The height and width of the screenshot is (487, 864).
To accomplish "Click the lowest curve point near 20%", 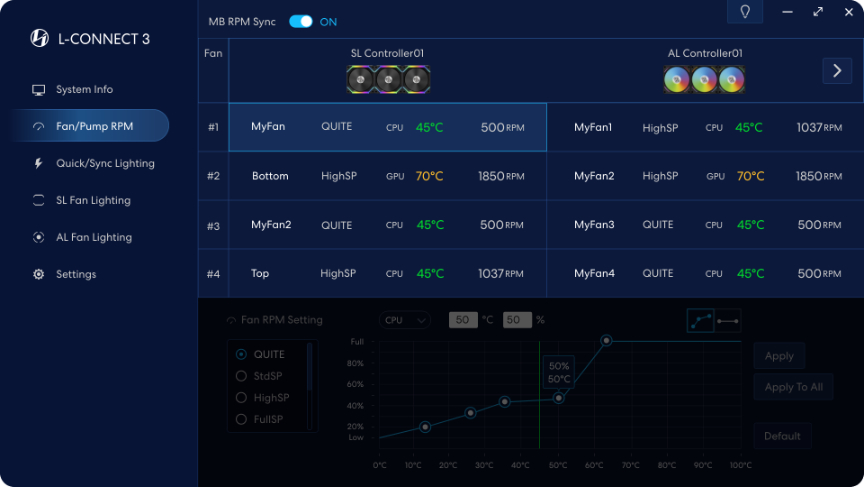I will click(x=425, y=427).
